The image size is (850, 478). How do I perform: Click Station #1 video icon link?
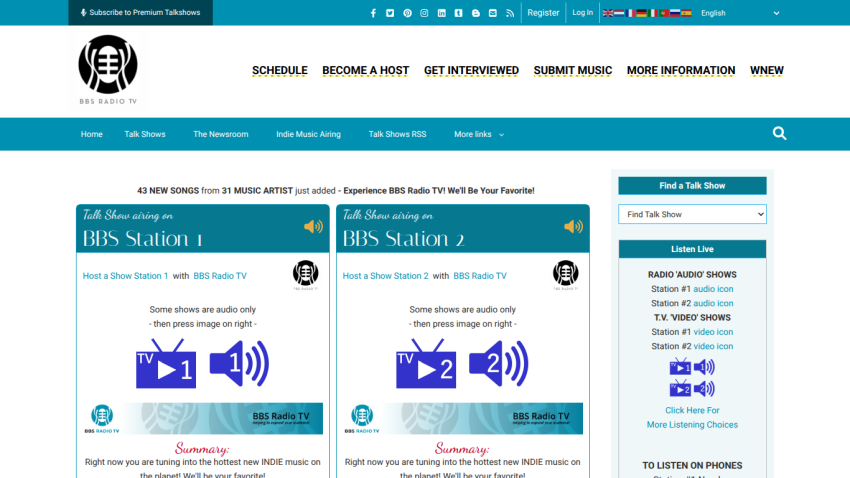tap(713, 332)
